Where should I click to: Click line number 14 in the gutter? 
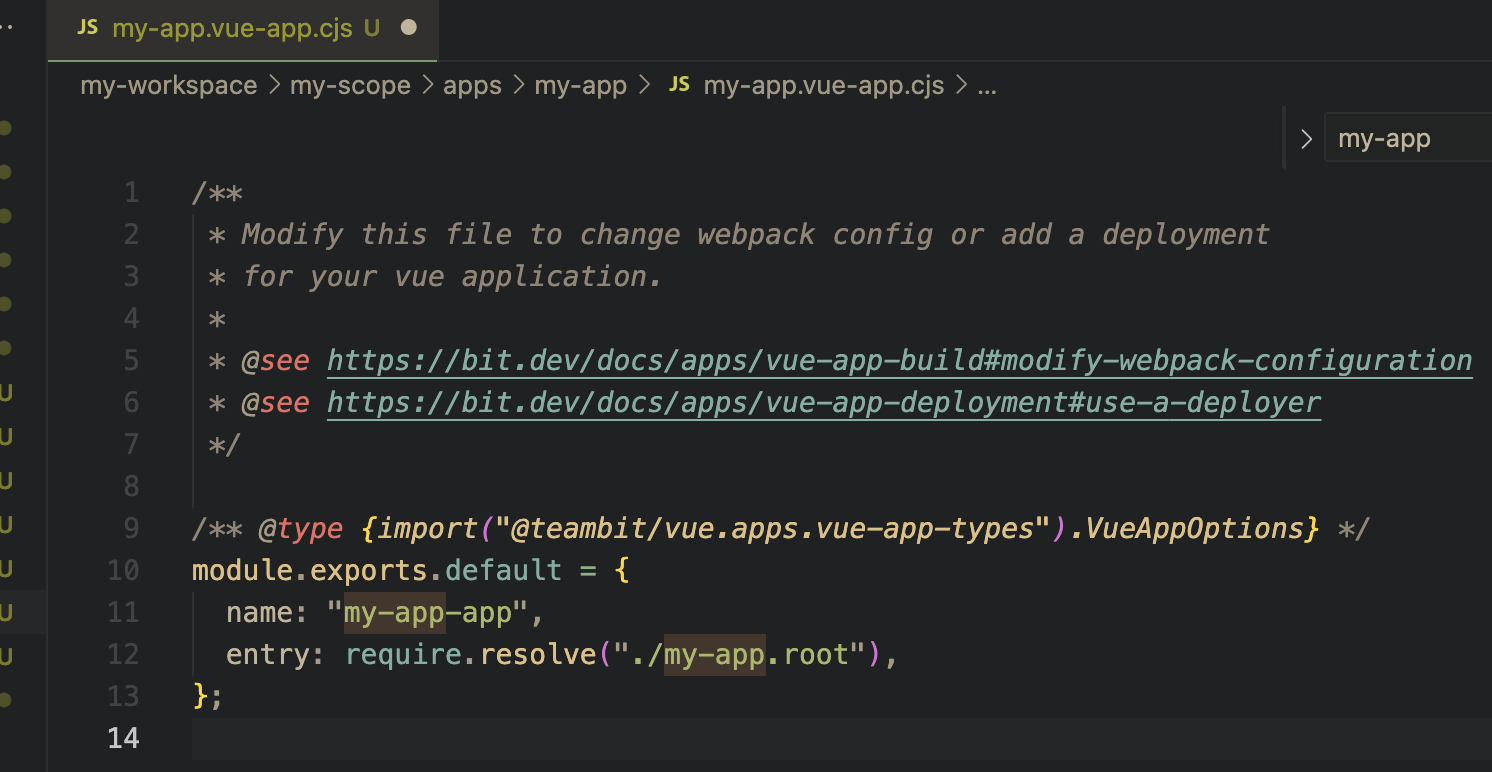123,738
